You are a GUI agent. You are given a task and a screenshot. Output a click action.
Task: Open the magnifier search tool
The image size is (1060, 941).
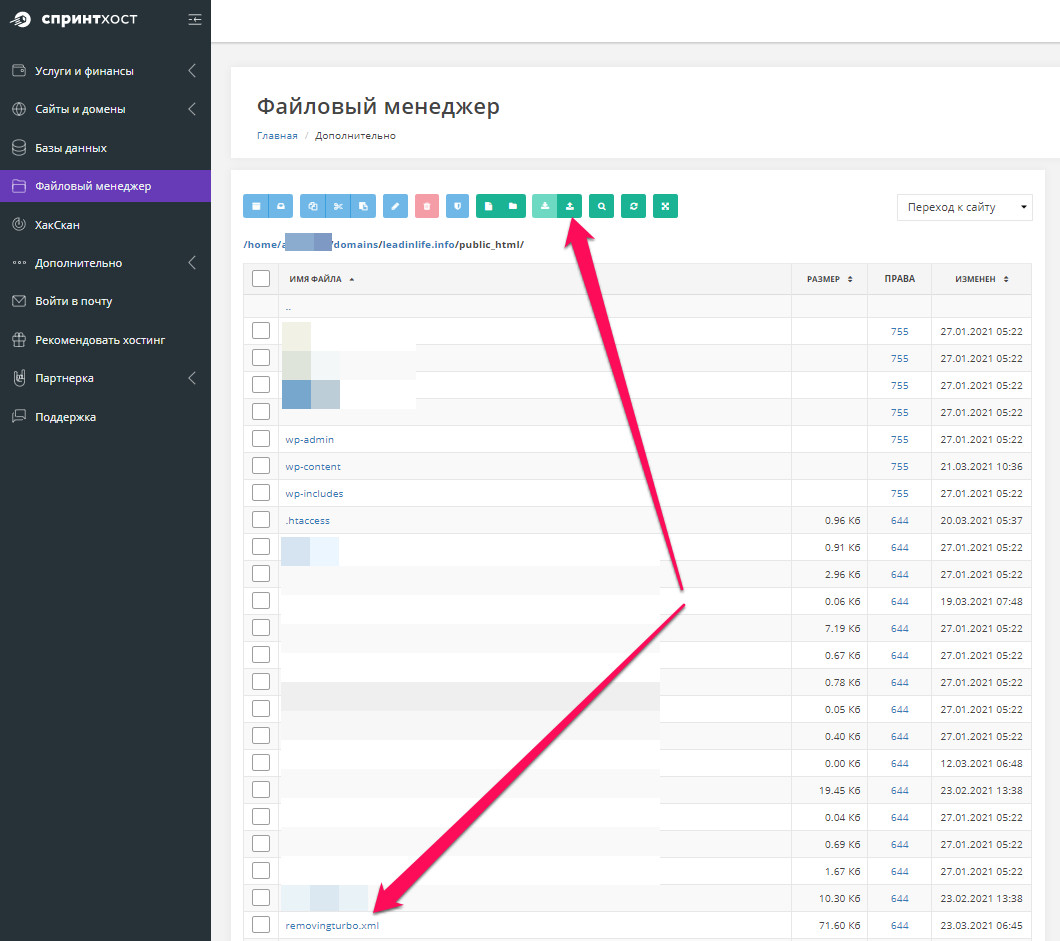coord(601,206)
